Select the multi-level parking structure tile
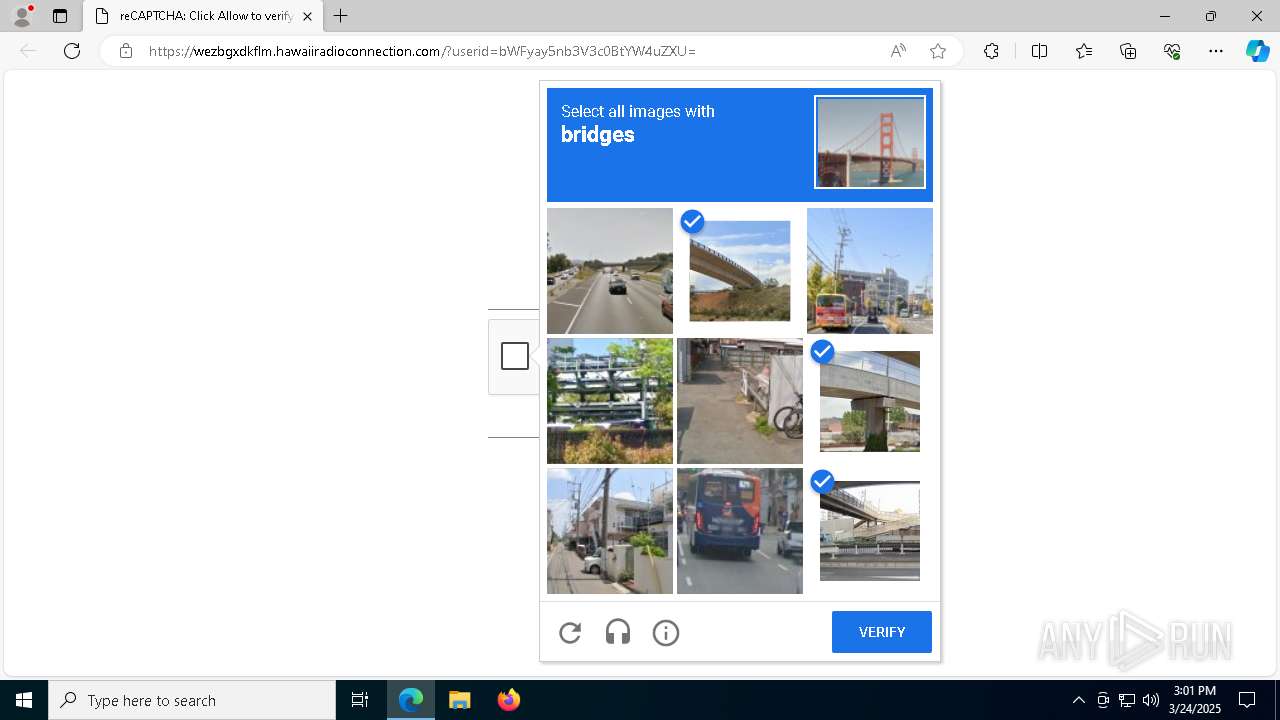 tap(610, 401)
